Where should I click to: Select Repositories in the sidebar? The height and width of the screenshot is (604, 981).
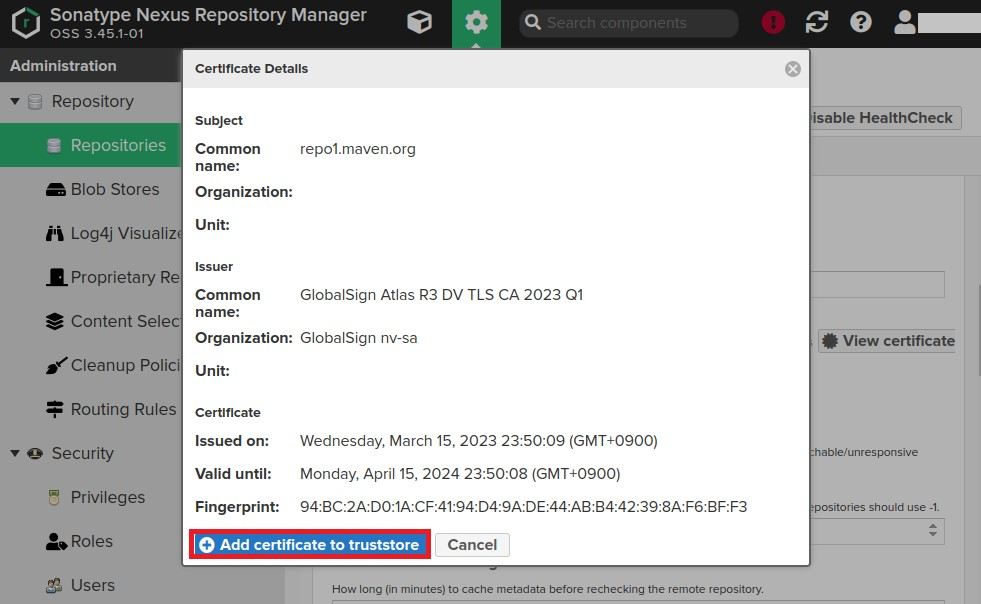coord(91,145)
